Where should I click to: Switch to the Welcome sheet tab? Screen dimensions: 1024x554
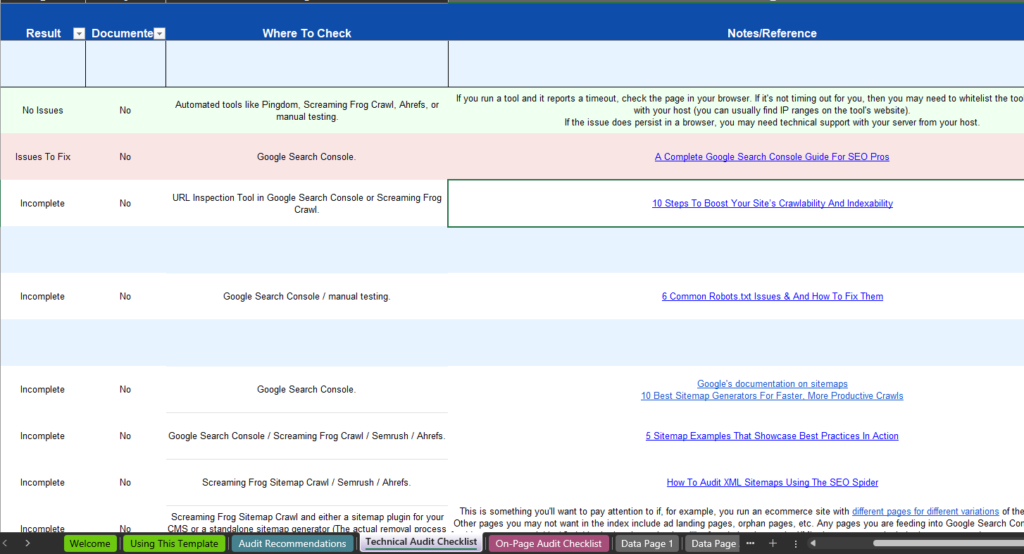pyautogui.click(x=90, y=544)
